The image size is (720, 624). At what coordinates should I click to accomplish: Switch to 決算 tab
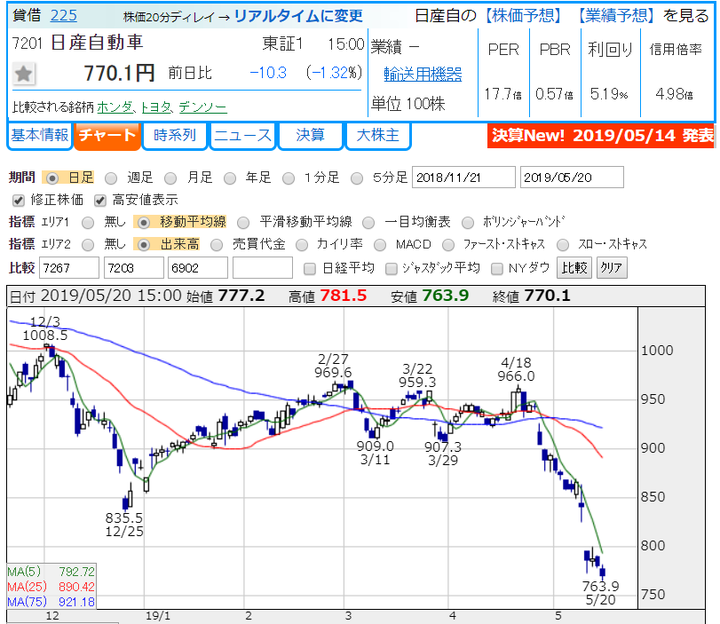pyautogui.click(x=310, y=135)
